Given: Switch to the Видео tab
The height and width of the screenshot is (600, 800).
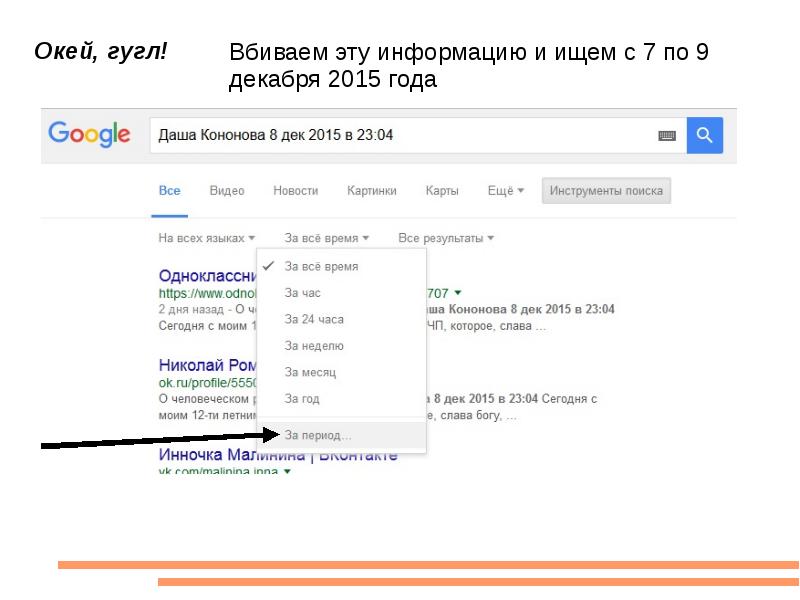Looking at the screenshot, I should 227,191.
